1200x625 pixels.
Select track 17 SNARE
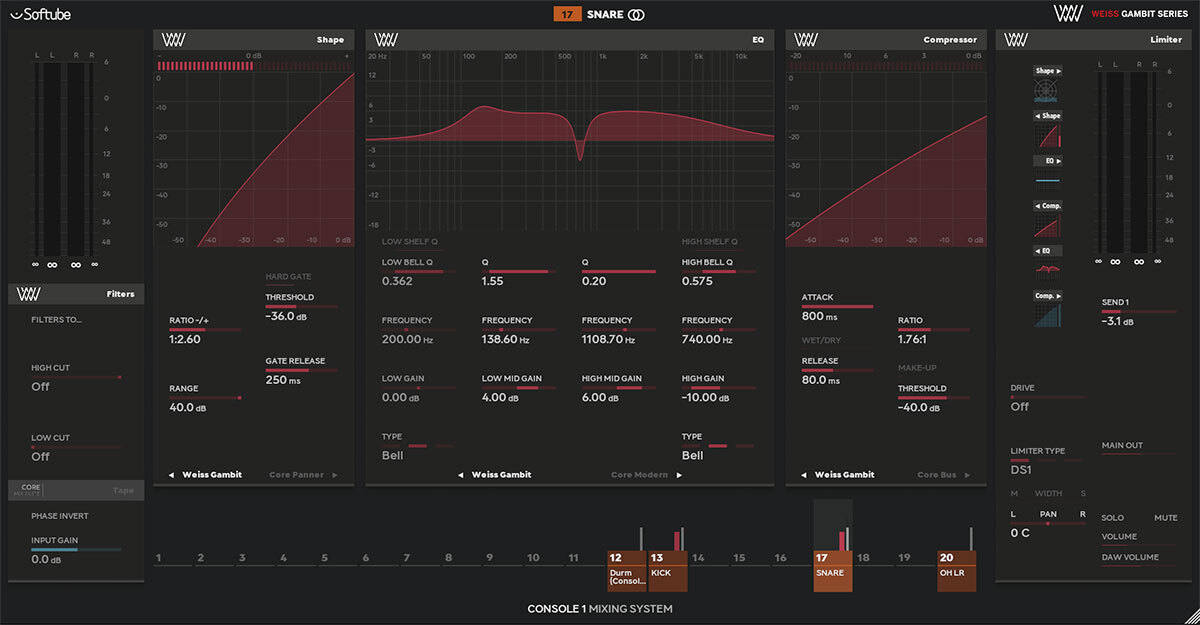coord(833,571)
